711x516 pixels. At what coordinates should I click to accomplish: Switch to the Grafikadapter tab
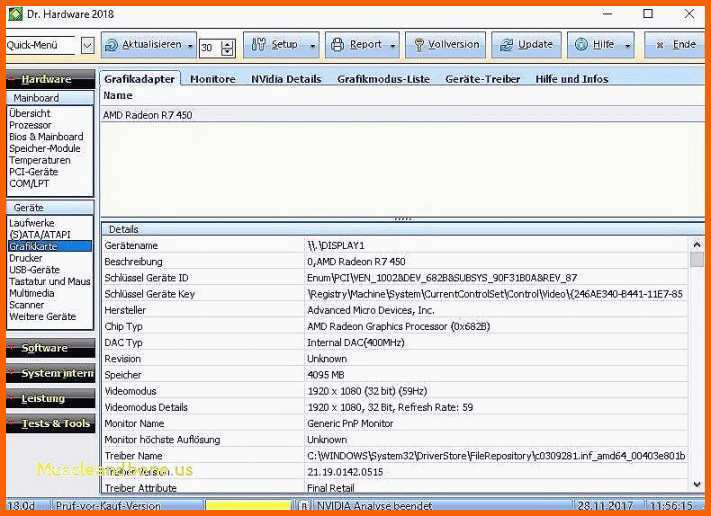140,79
